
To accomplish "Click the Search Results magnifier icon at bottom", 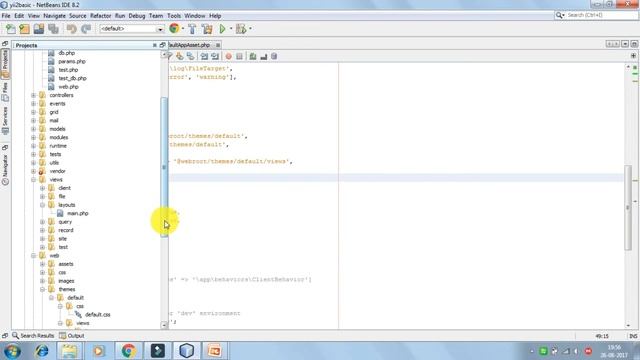I will (16, 336).
